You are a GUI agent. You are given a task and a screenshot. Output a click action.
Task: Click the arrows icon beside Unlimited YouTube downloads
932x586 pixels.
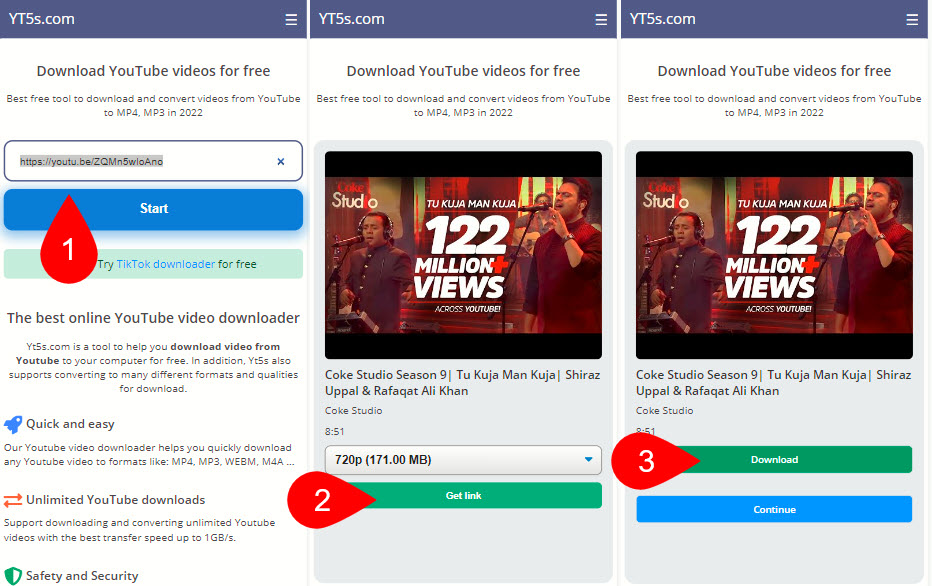[x=13, y=500]
